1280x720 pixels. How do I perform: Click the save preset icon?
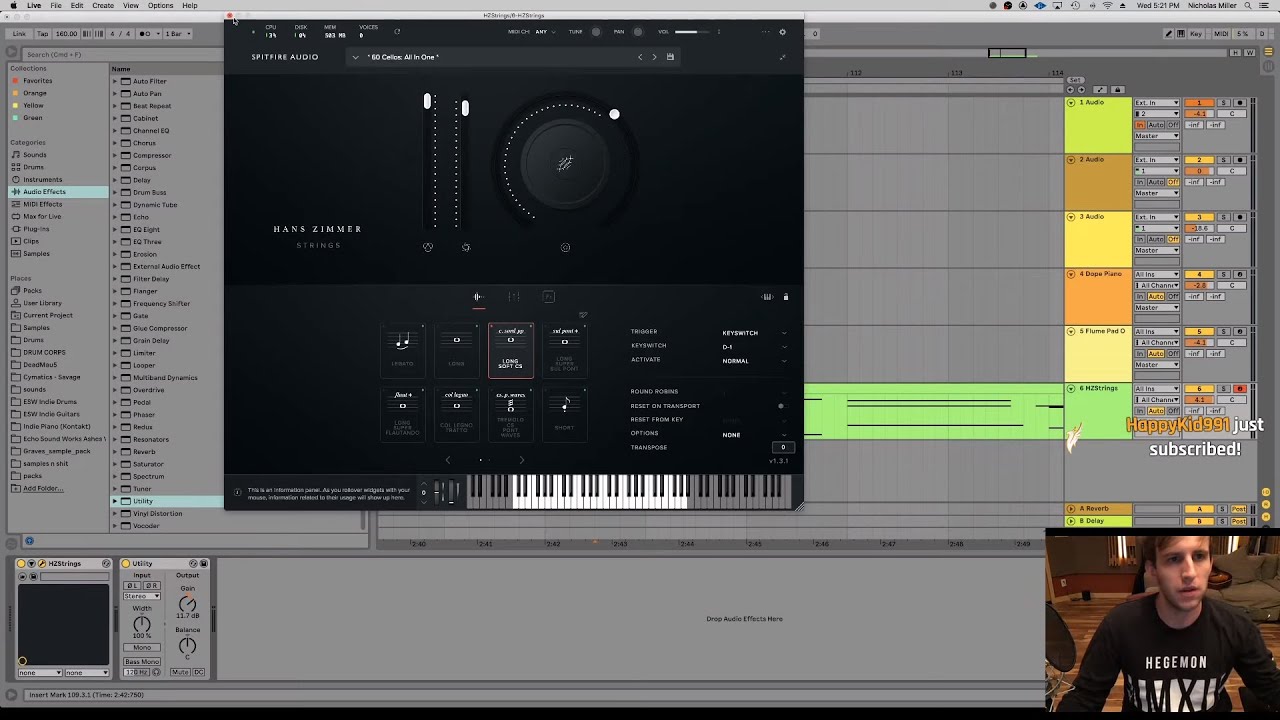click(x=670, y=57)
